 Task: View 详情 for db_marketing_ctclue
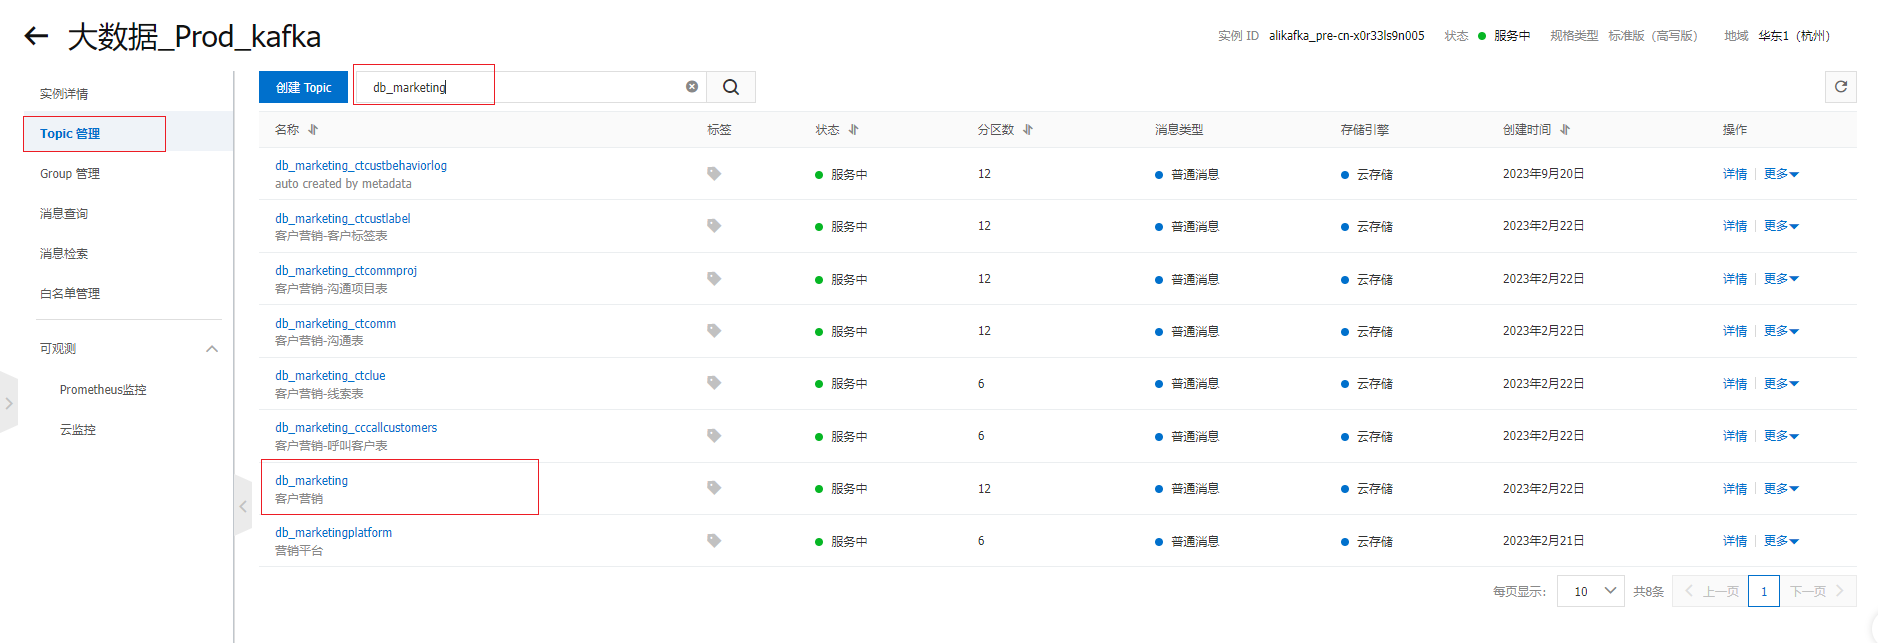point(1735,384)
